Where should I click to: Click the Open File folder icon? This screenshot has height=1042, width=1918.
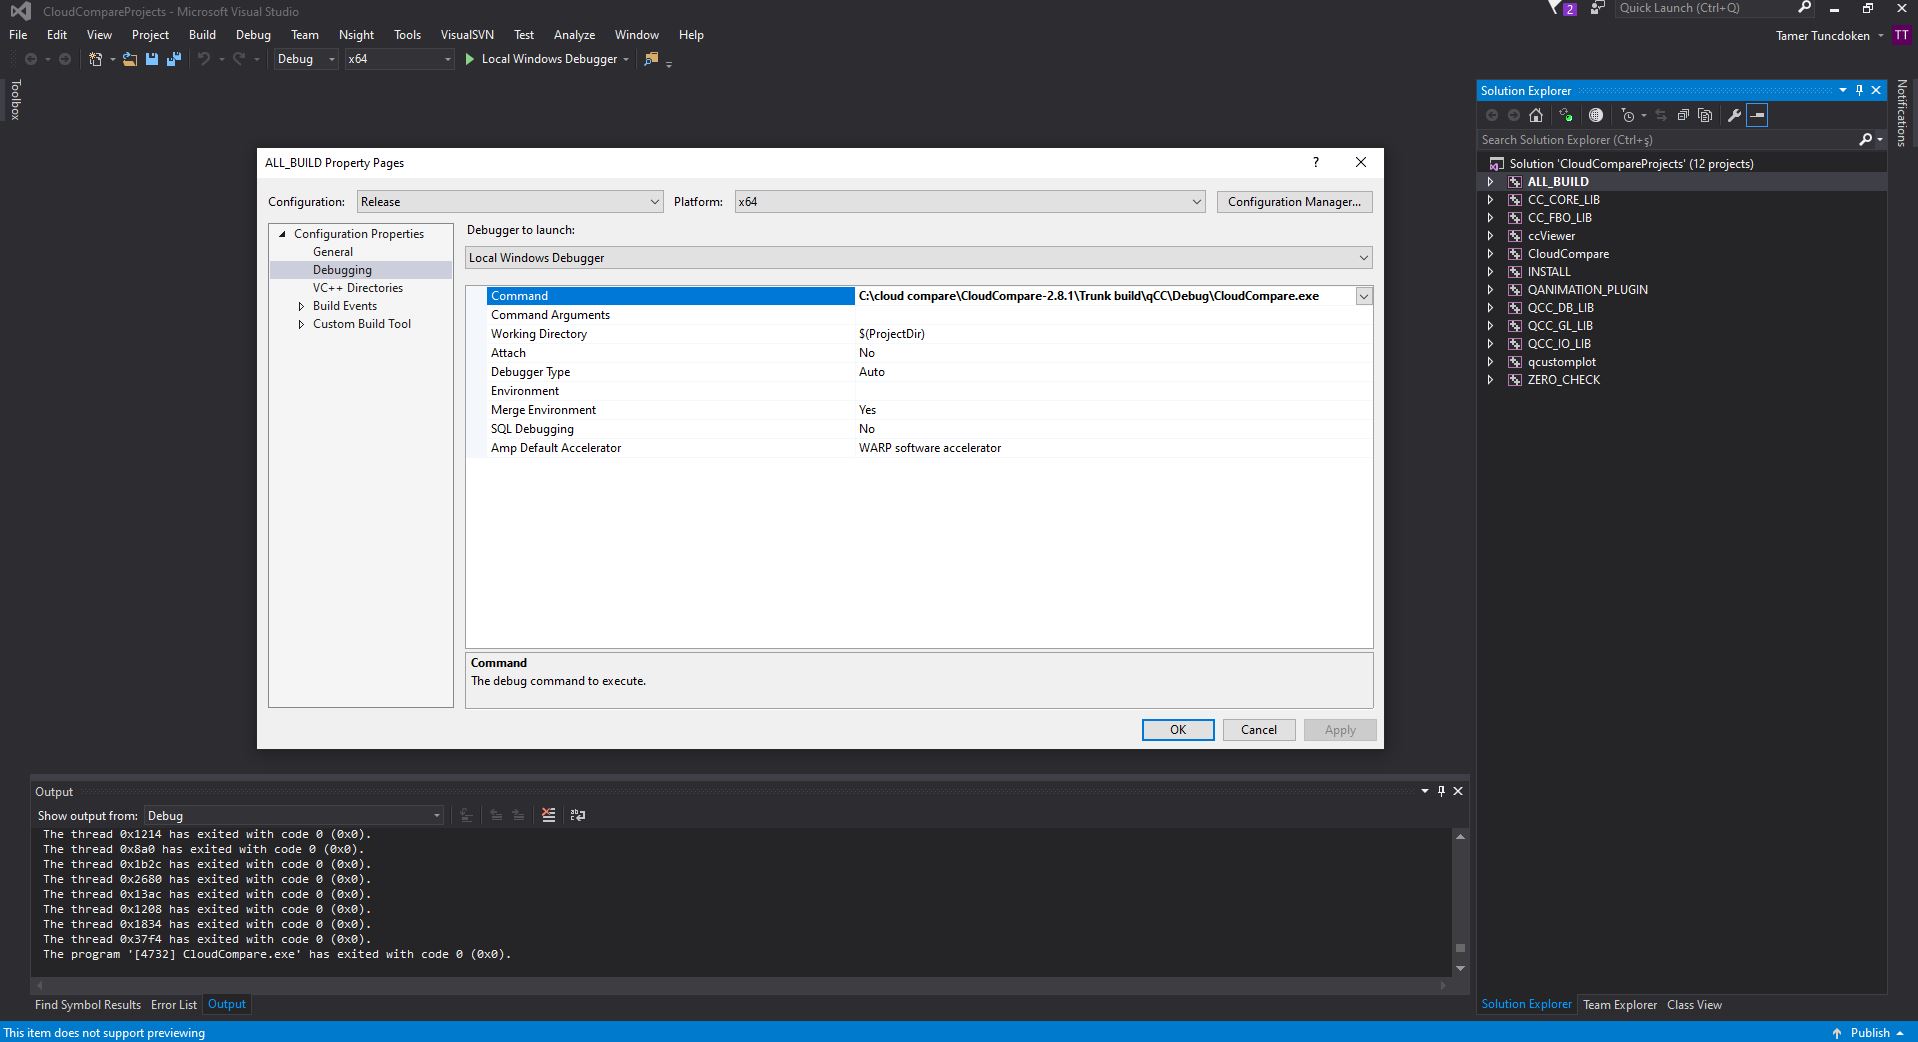tap(130, 59)
